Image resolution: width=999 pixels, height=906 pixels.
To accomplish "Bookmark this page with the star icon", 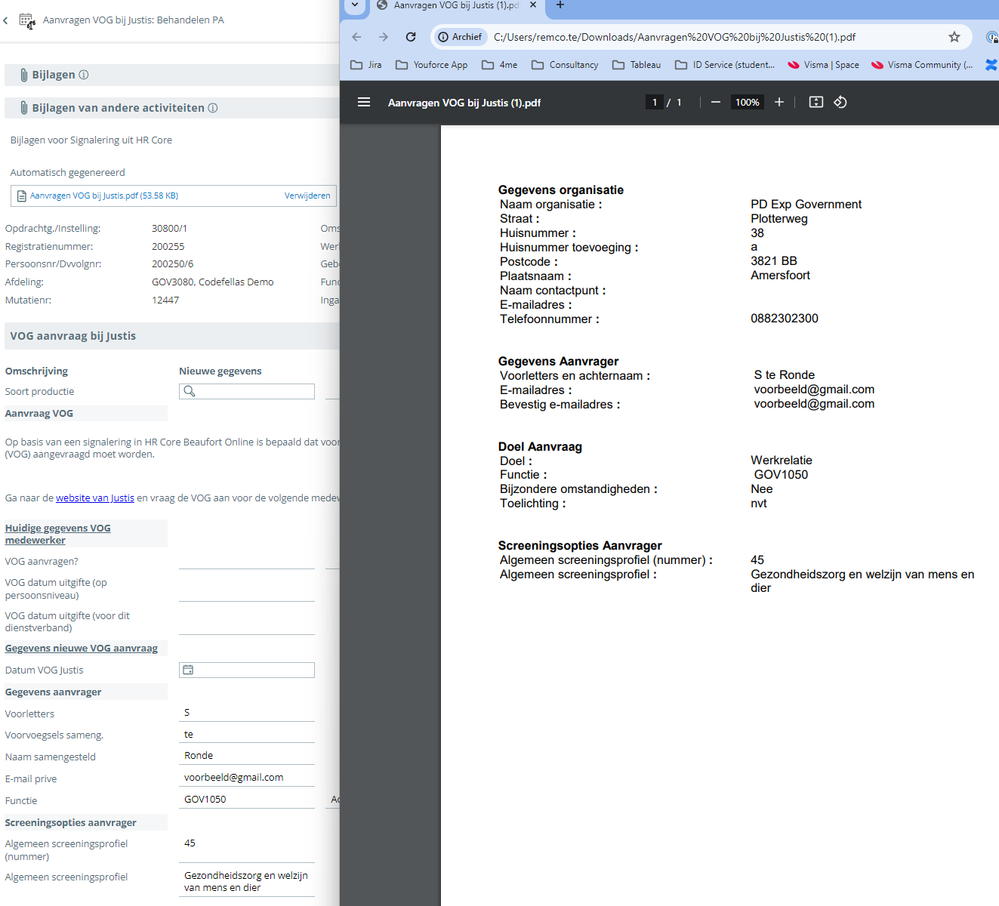I will [954, 37].
